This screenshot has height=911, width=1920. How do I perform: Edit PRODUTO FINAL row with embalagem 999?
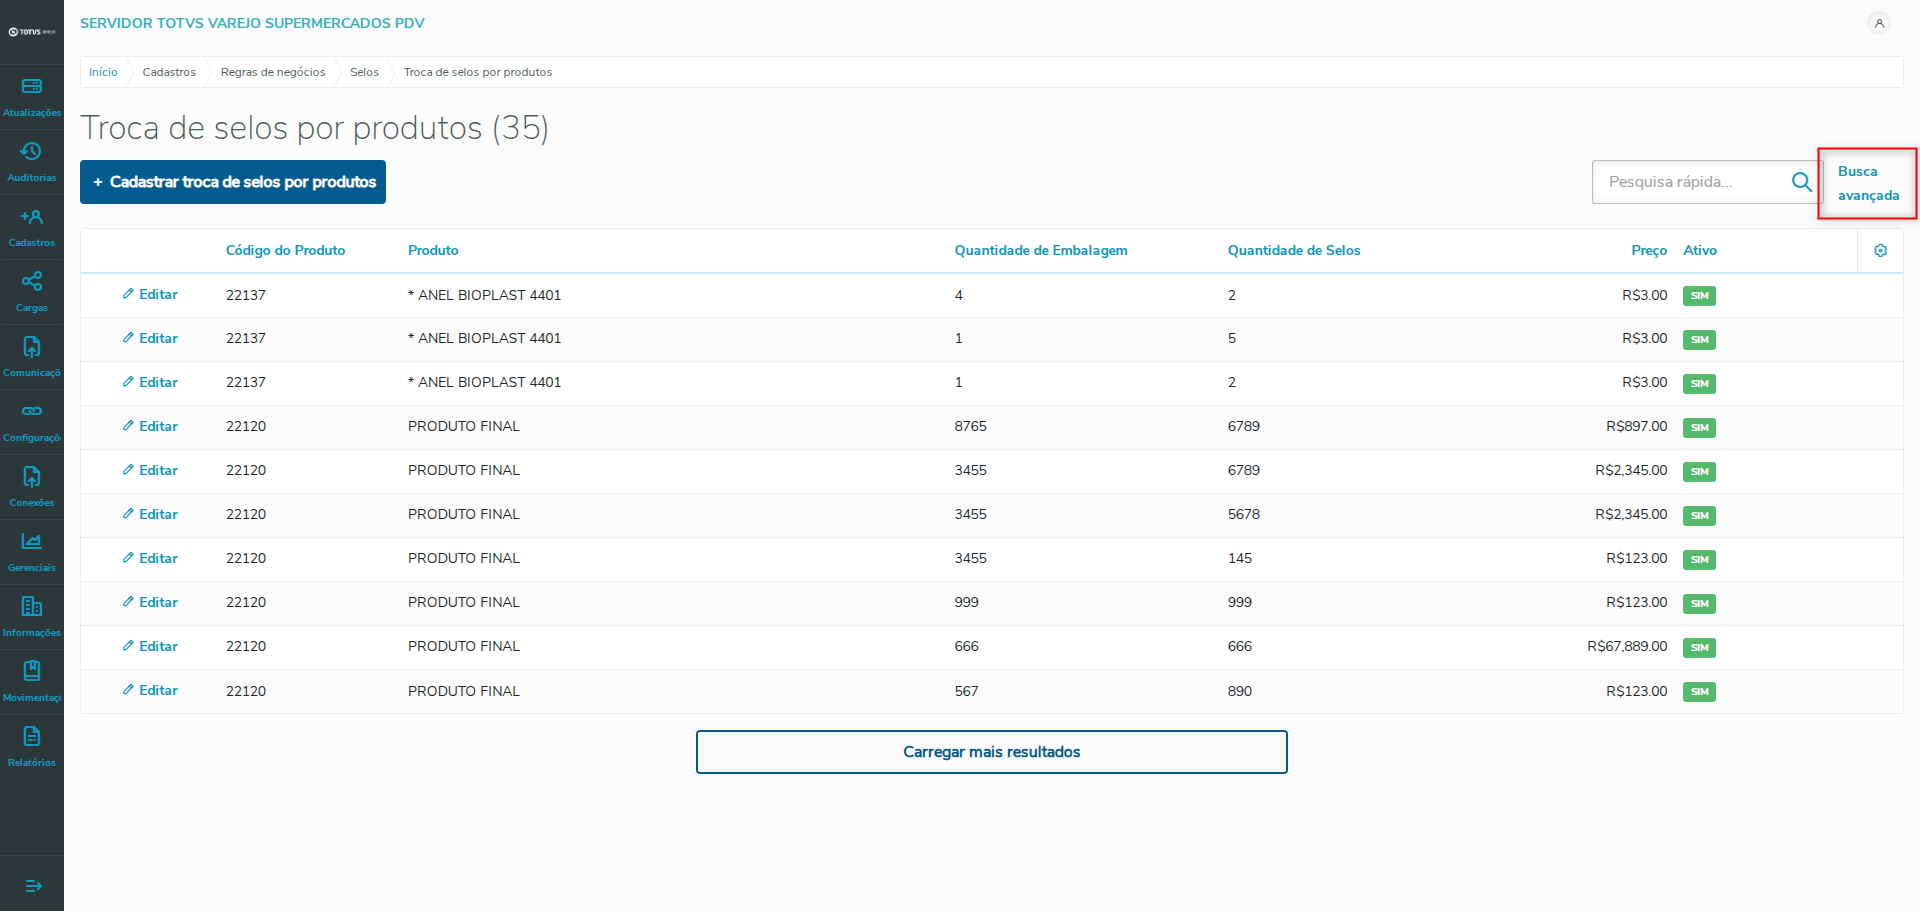[150, 602]
